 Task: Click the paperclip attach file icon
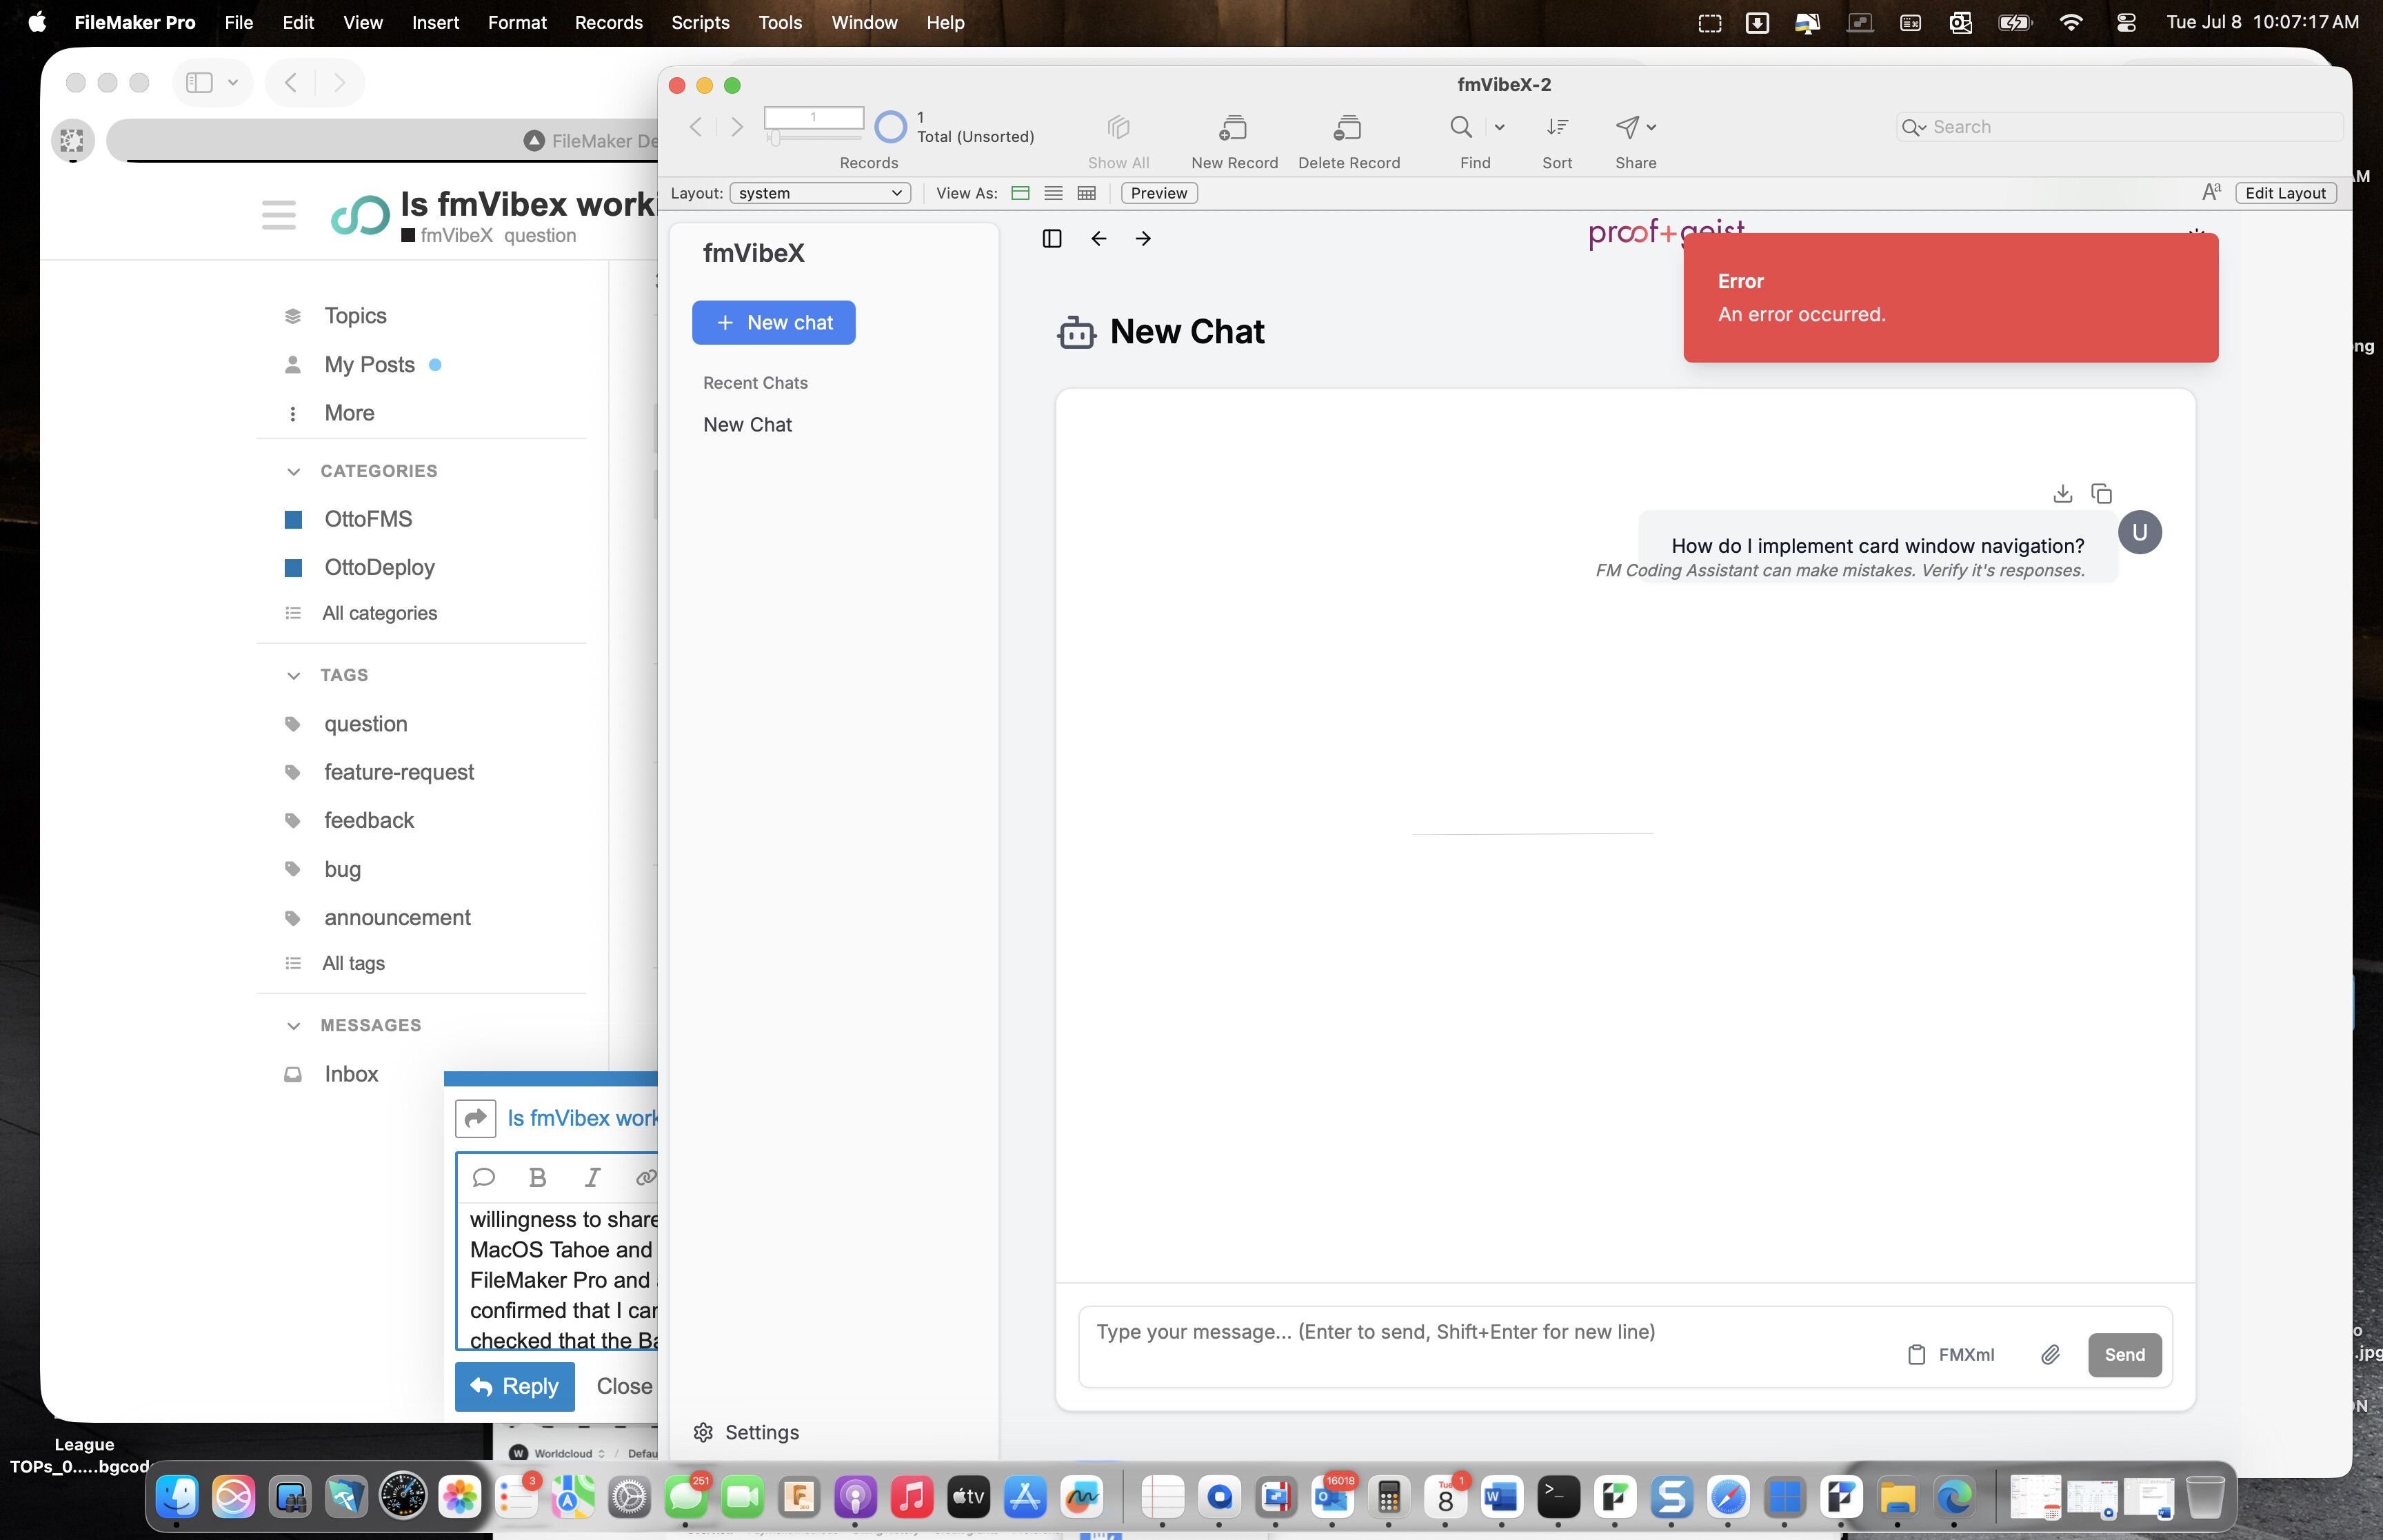pyautogui.click(x=2050, y=1354)
